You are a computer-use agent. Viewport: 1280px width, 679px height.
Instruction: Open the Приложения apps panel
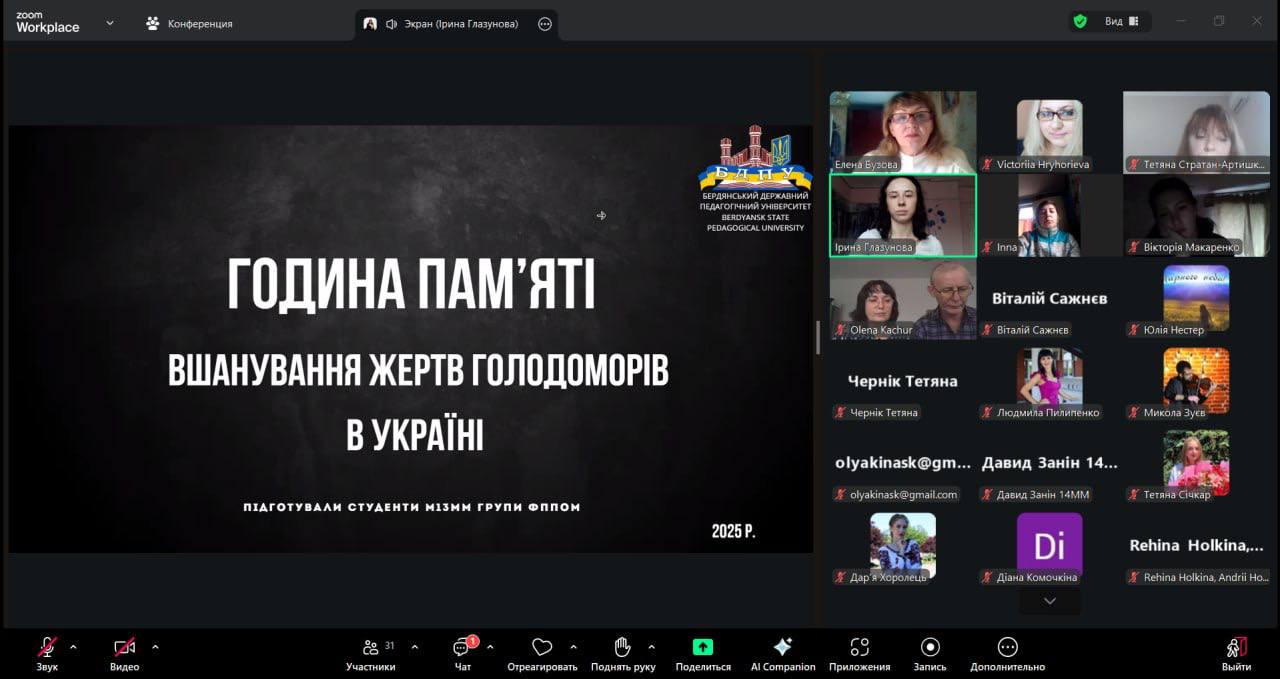point(859,648)
